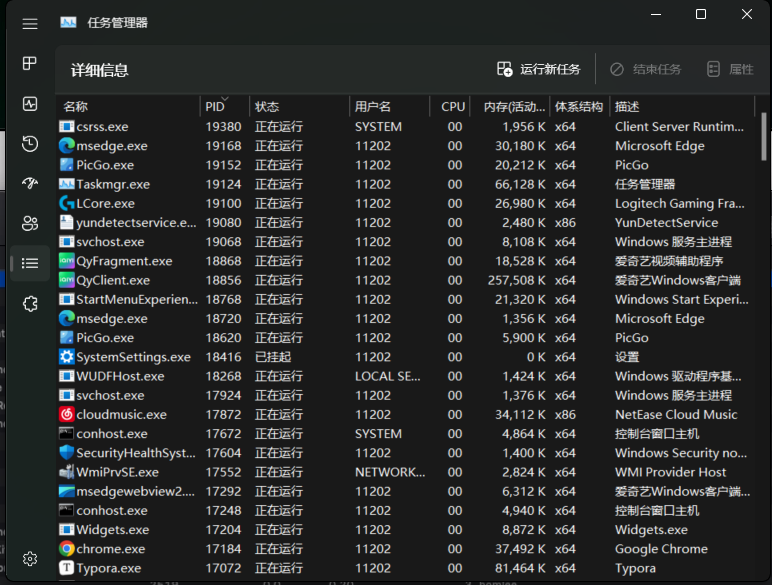
Task: Click Logitech Gaming Fra... description
Action: pos(679,203)
